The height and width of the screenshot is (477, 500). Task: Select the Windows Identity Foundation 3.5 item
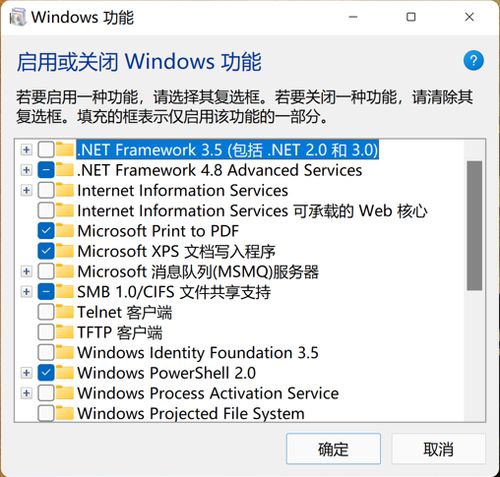[198, 353]
